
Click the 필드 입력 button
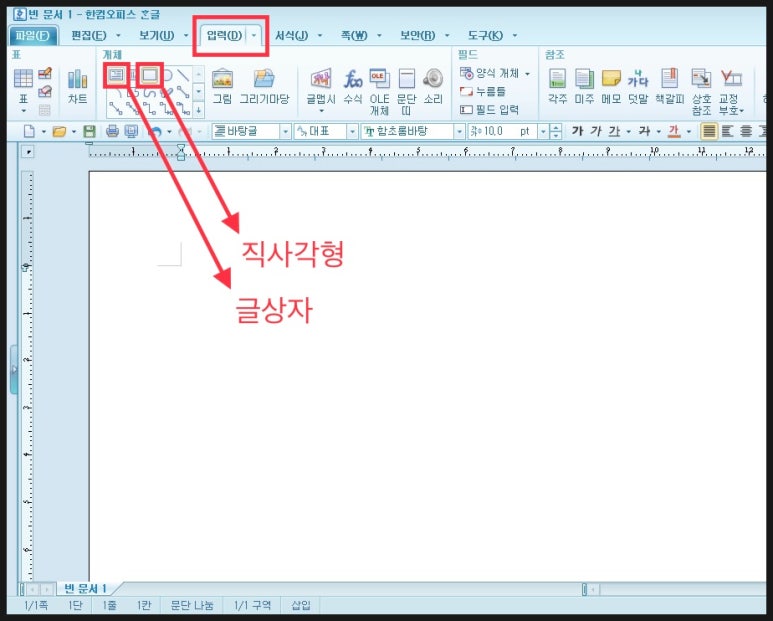pos(489,110)
